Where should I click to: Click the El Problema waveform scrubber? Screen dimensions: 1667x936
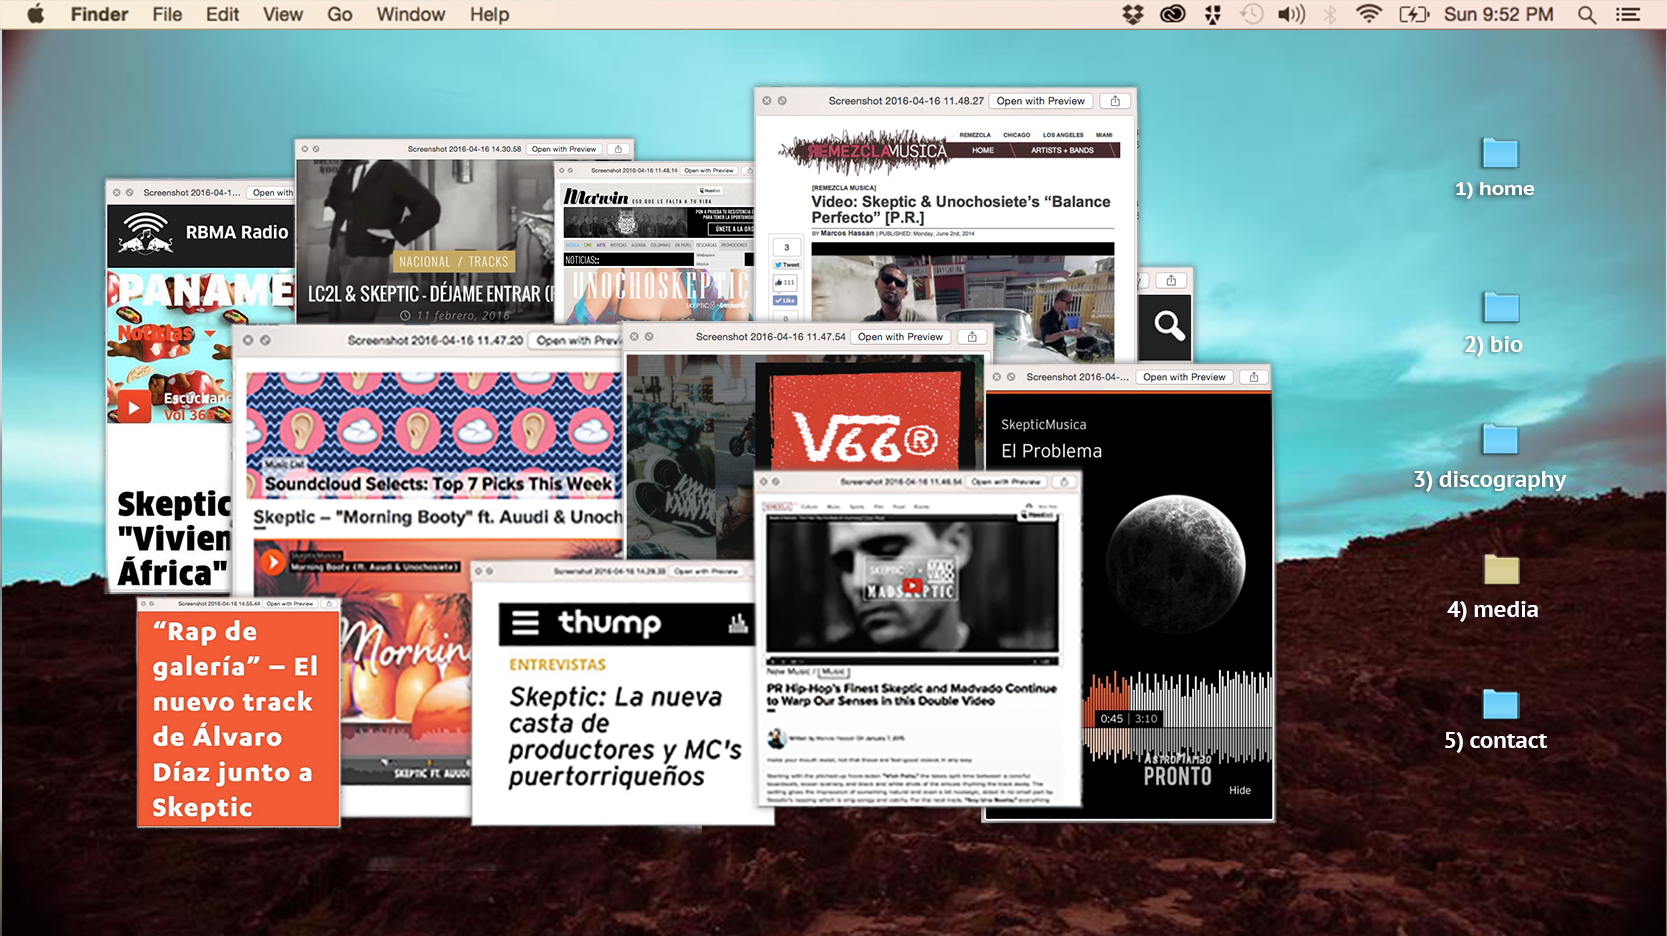point(1178,717)
